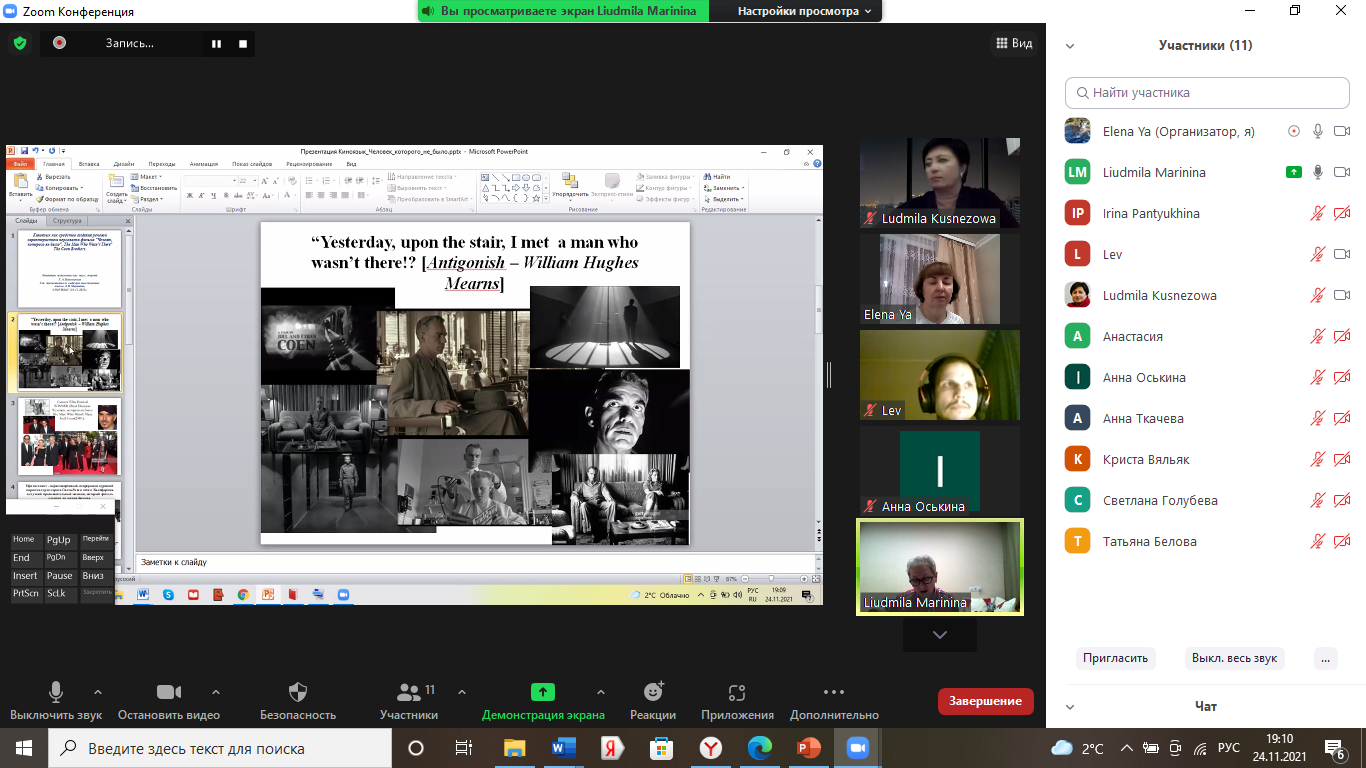
Task: Open participants options arrow in toolbar
Action: (461, 691)
